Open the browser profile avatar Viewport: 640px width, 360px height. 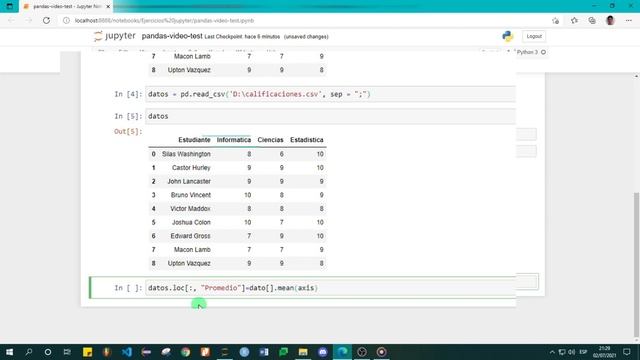point(610,20)
